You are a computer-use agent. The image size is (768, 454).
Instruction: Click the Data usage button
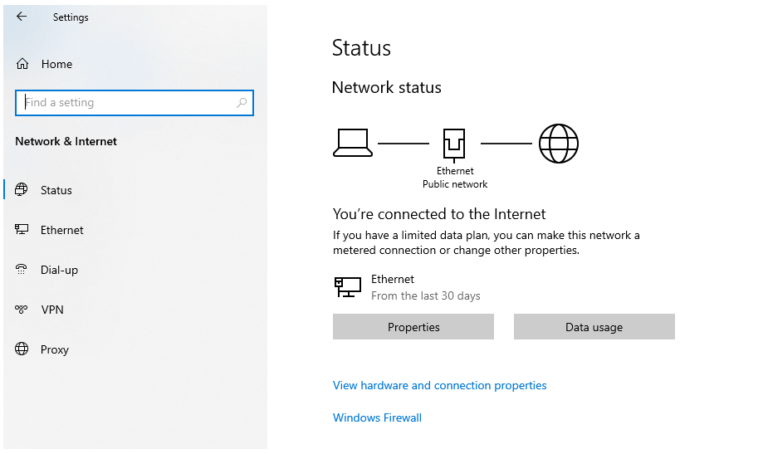coord(594,327)
